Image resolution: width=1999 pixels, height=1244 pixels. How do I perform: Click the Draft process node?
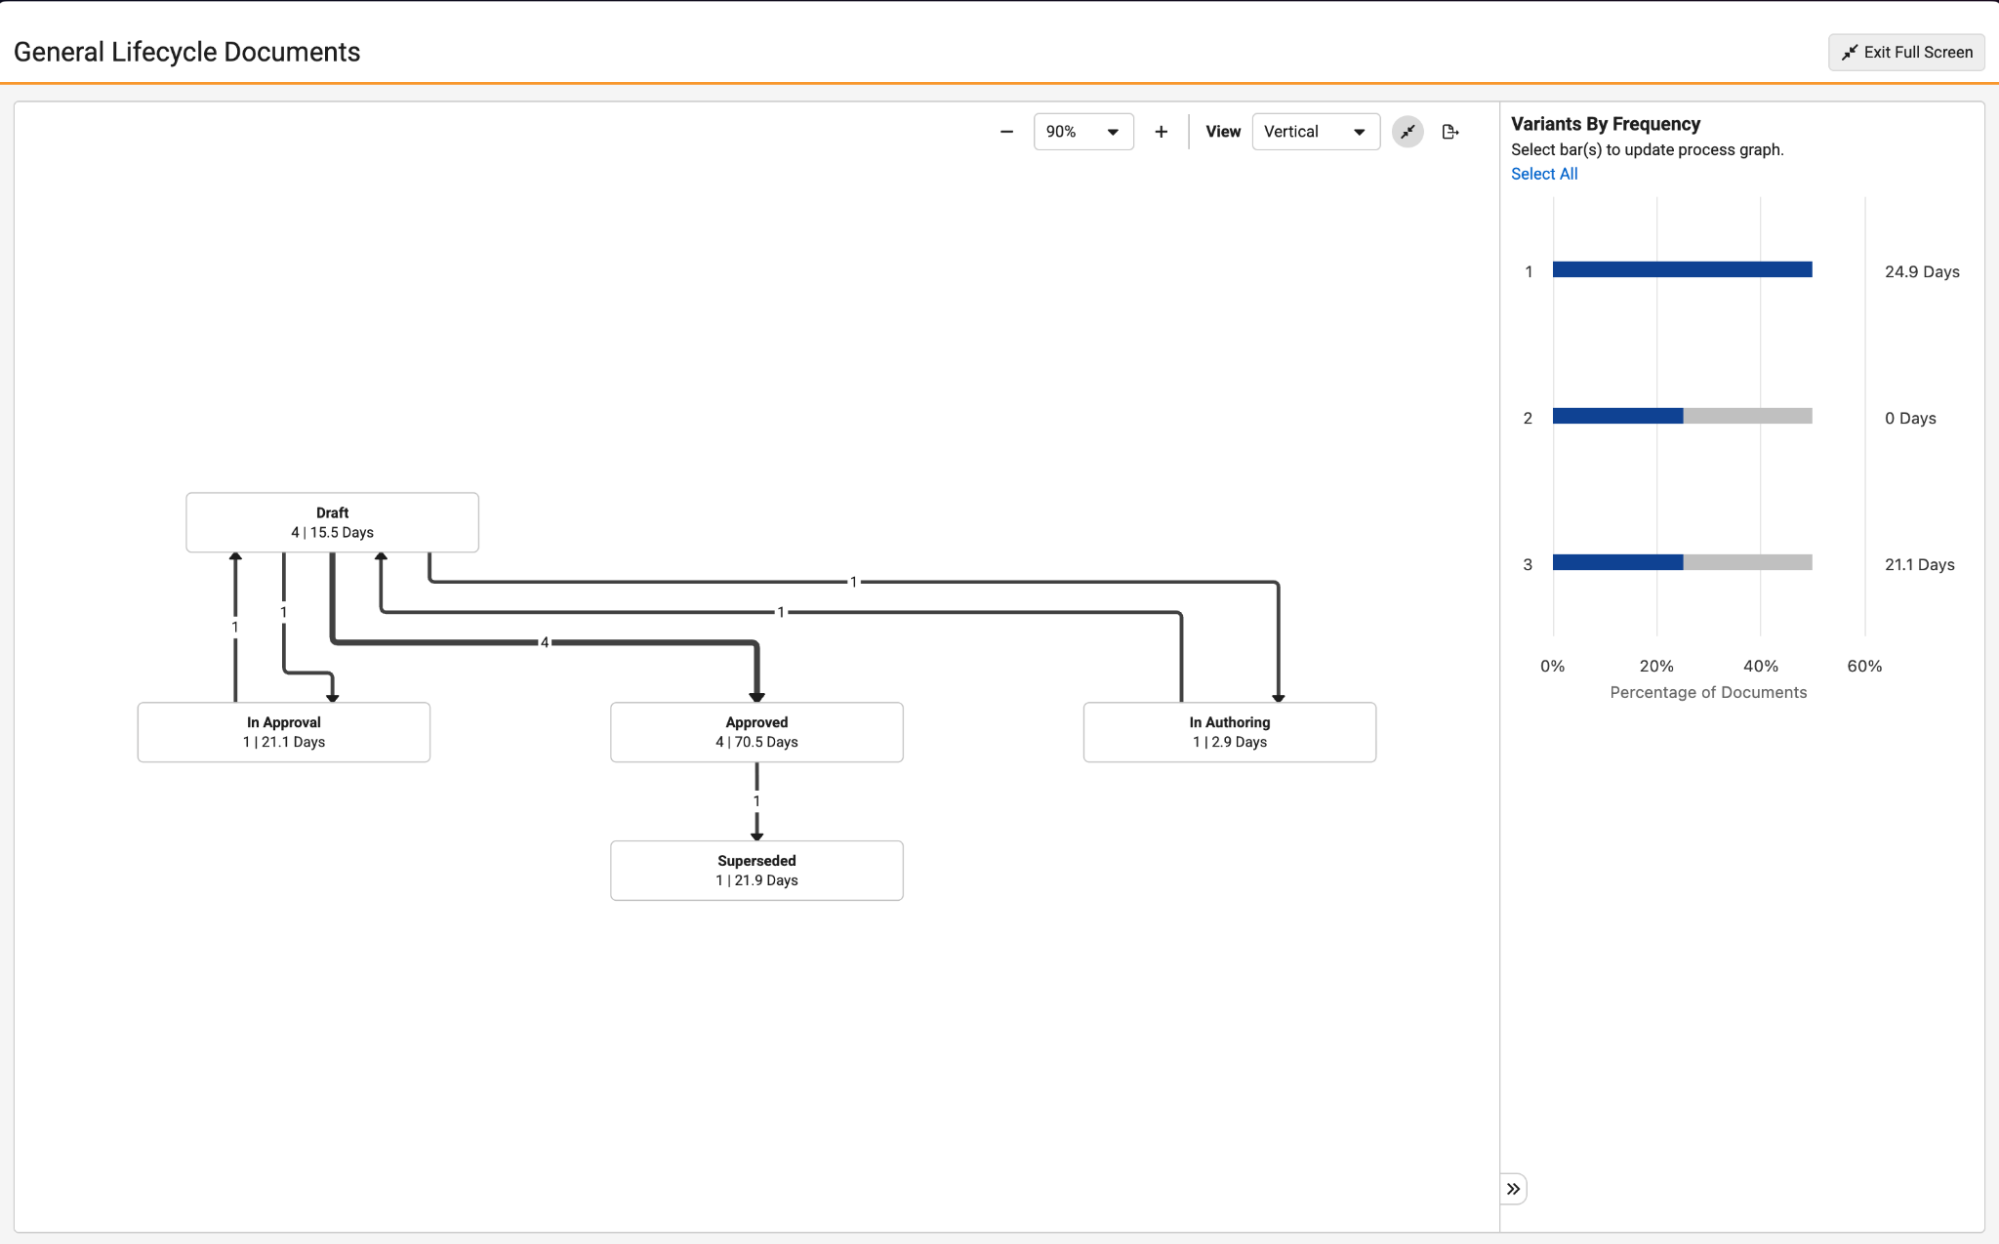(332, 522)
